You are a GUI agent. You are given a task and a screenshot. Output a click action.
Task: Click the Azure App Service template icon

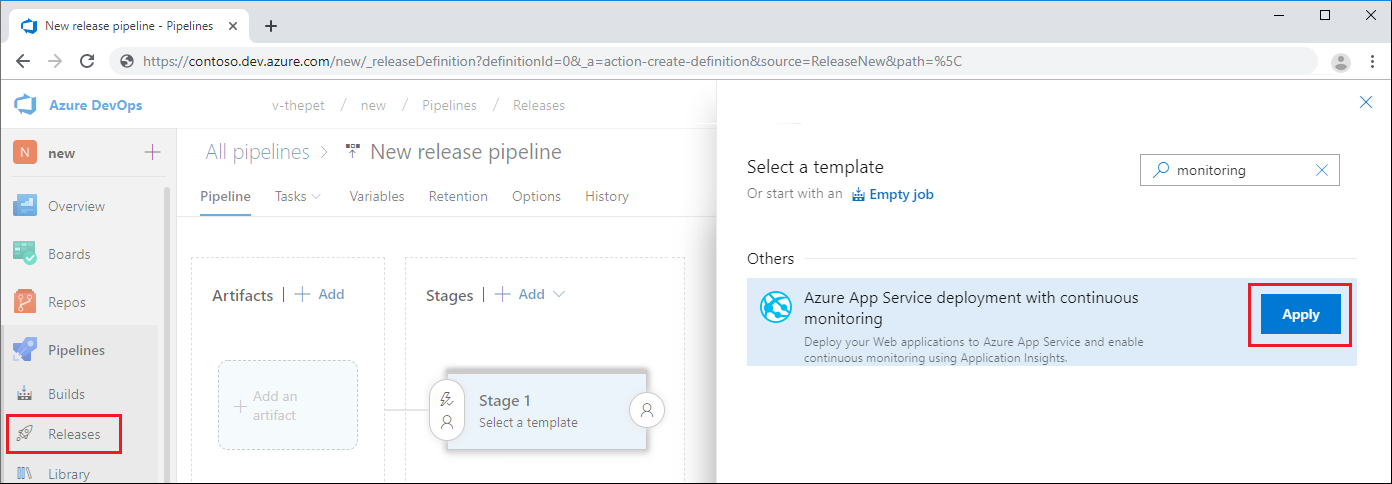(x=776, y=307)
